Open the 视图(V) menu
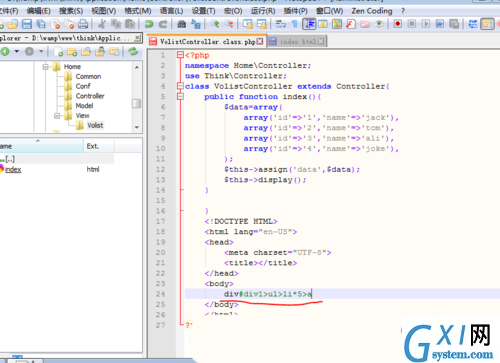Image resolution: width=500 pixels, height=363 pixels. pyautogui.click(x=104, y=11)
